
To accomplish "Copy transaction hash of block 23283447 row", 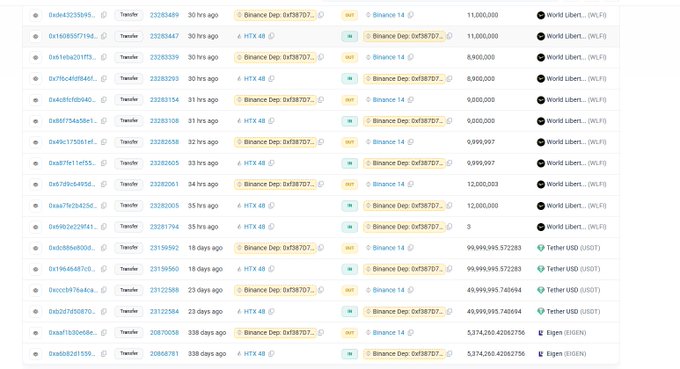I will (x=104, y=36).
